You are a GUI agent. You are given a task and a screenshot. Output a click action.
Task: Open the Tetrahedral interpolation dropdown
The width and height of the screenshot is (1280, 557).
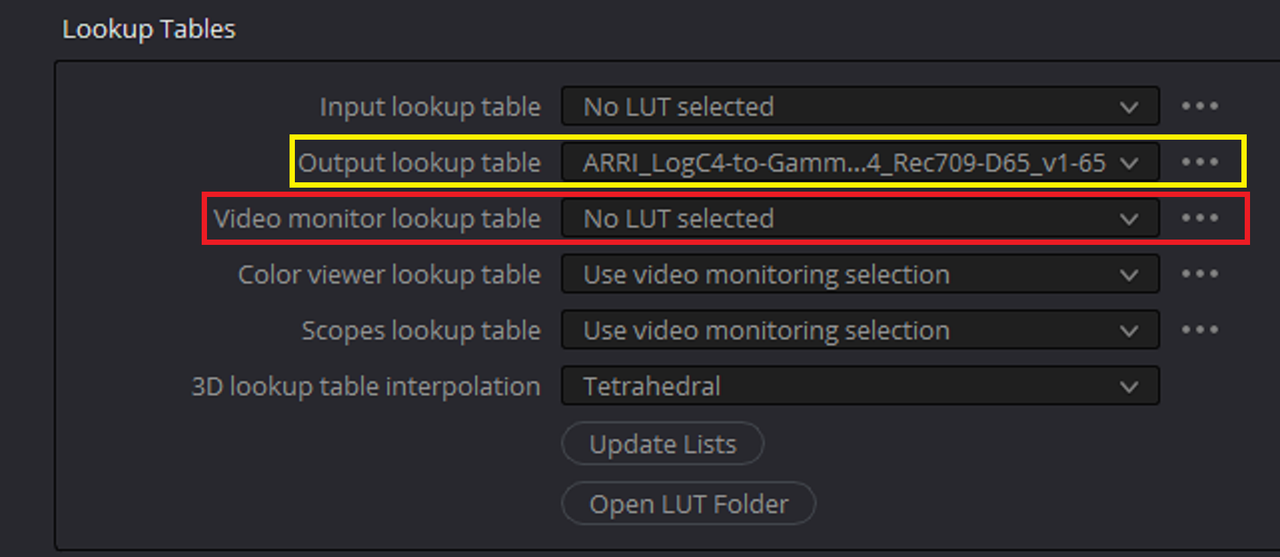[x=860, y=386]
